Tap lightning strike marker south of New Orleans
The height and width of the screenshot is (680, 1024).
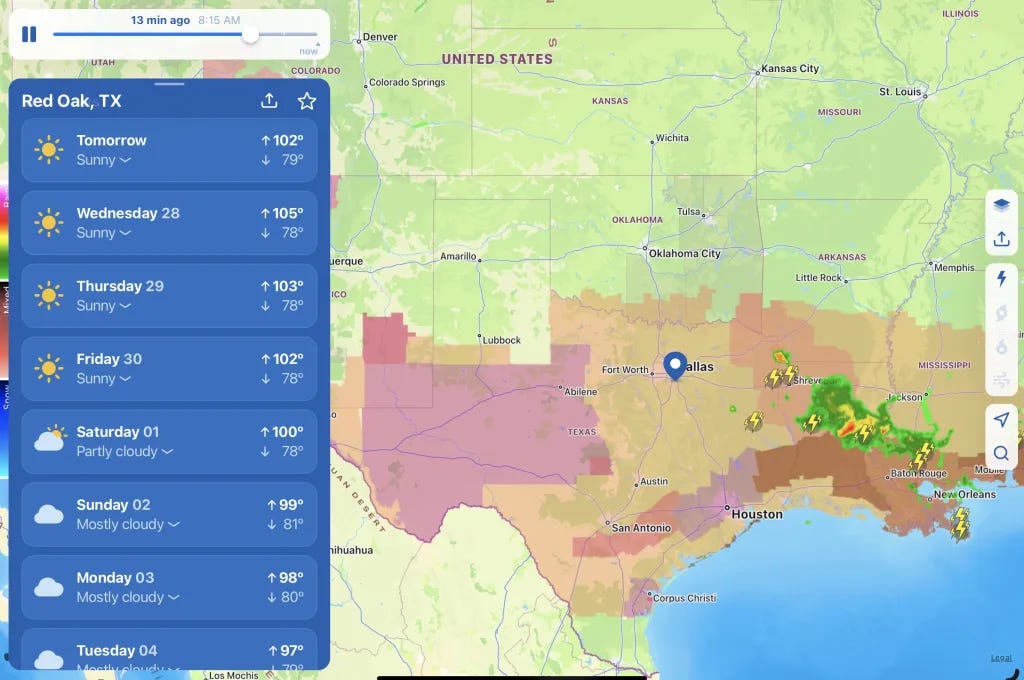[x=960, y=523]
